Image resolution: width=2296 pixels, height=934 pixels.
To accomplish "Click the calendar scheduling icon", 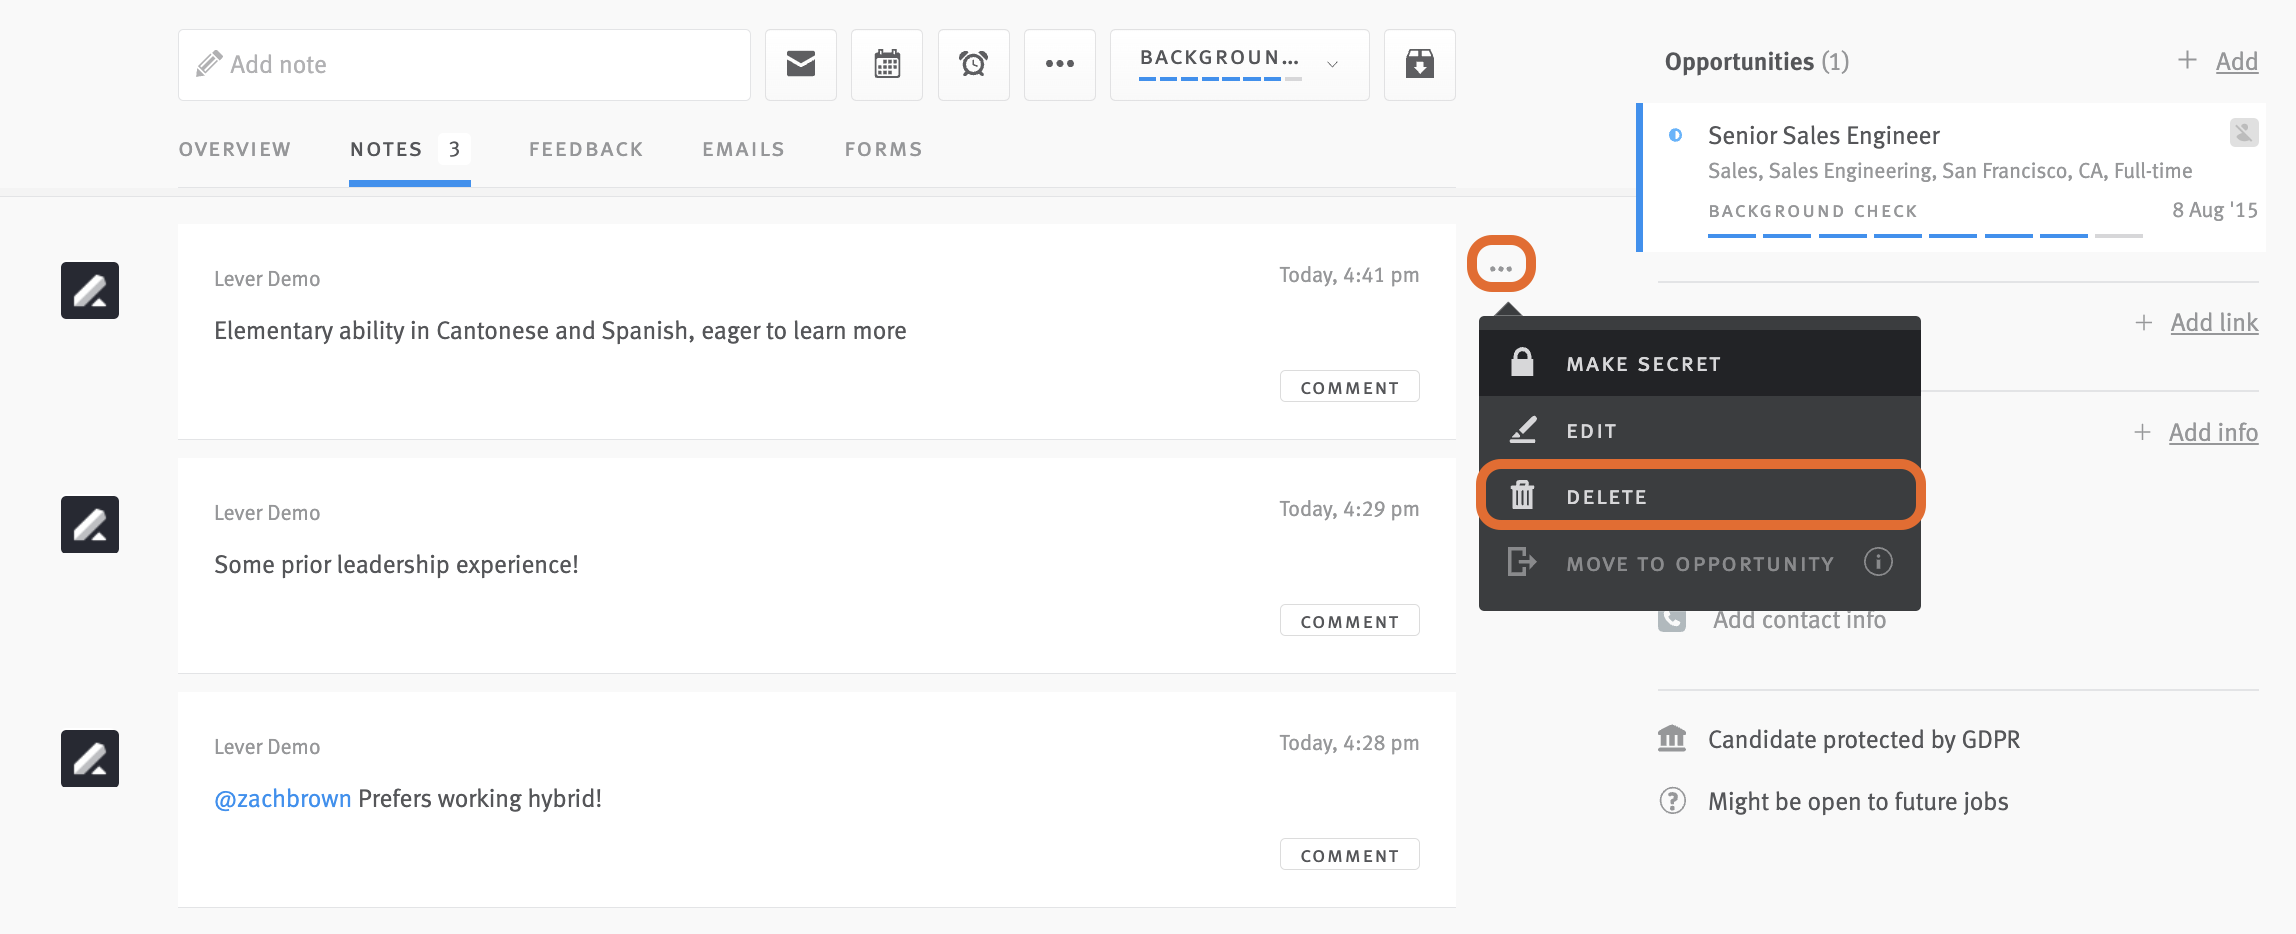I will click(886, 64).
